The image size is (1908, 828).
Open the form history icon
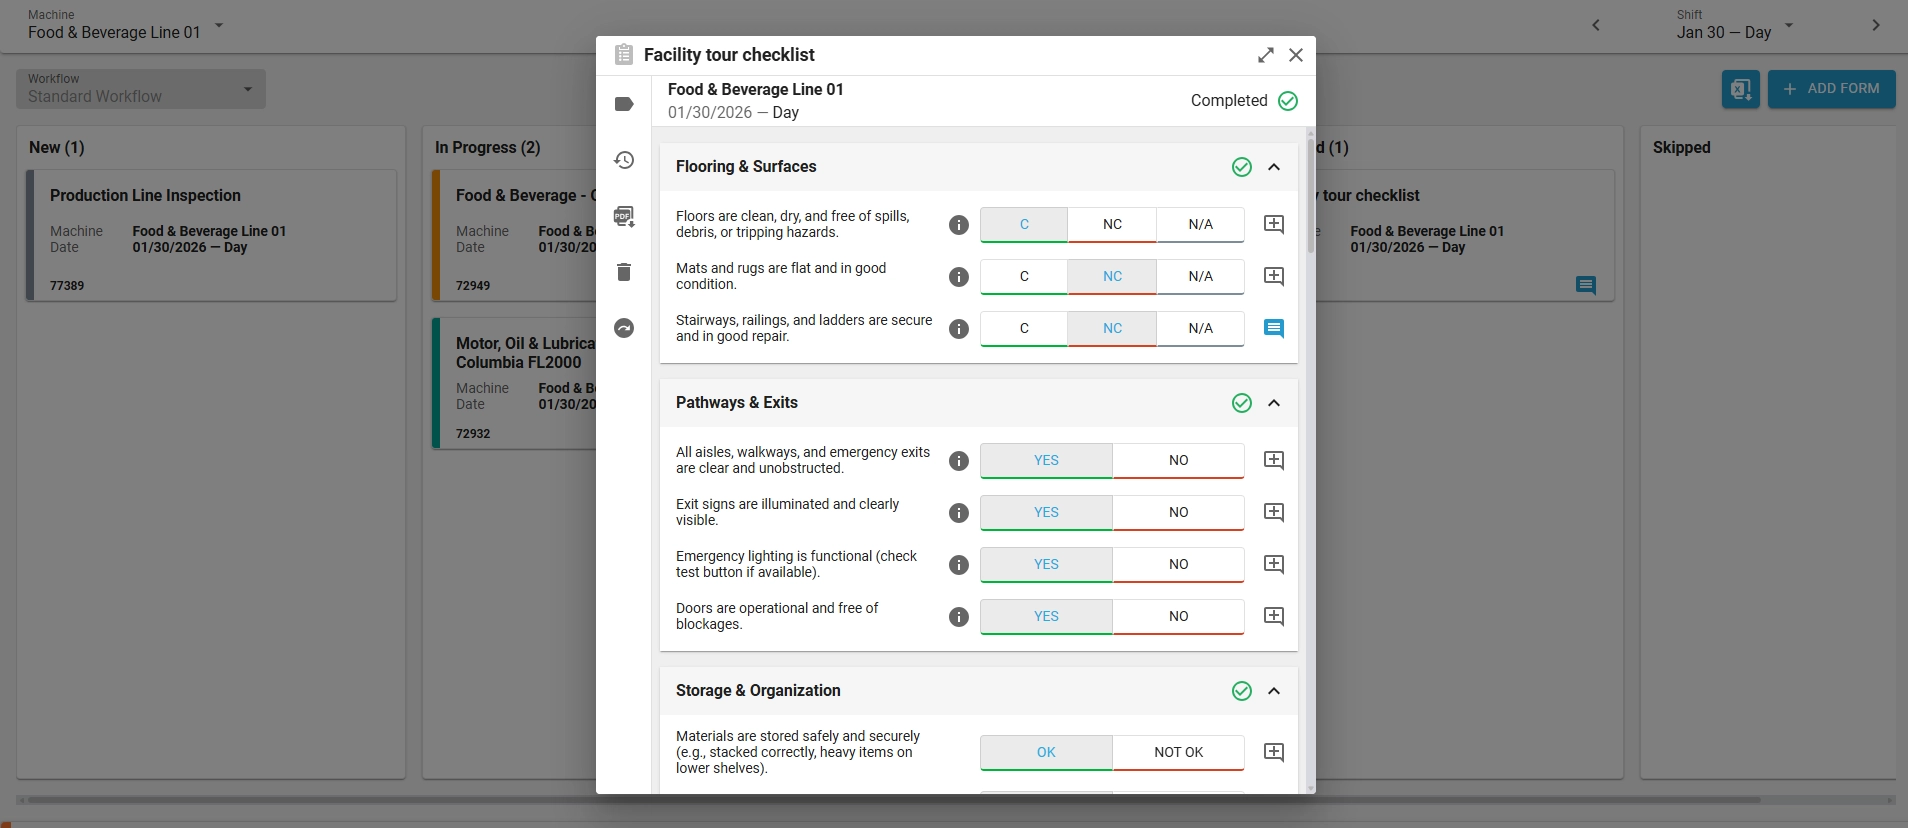click(624, 160)
